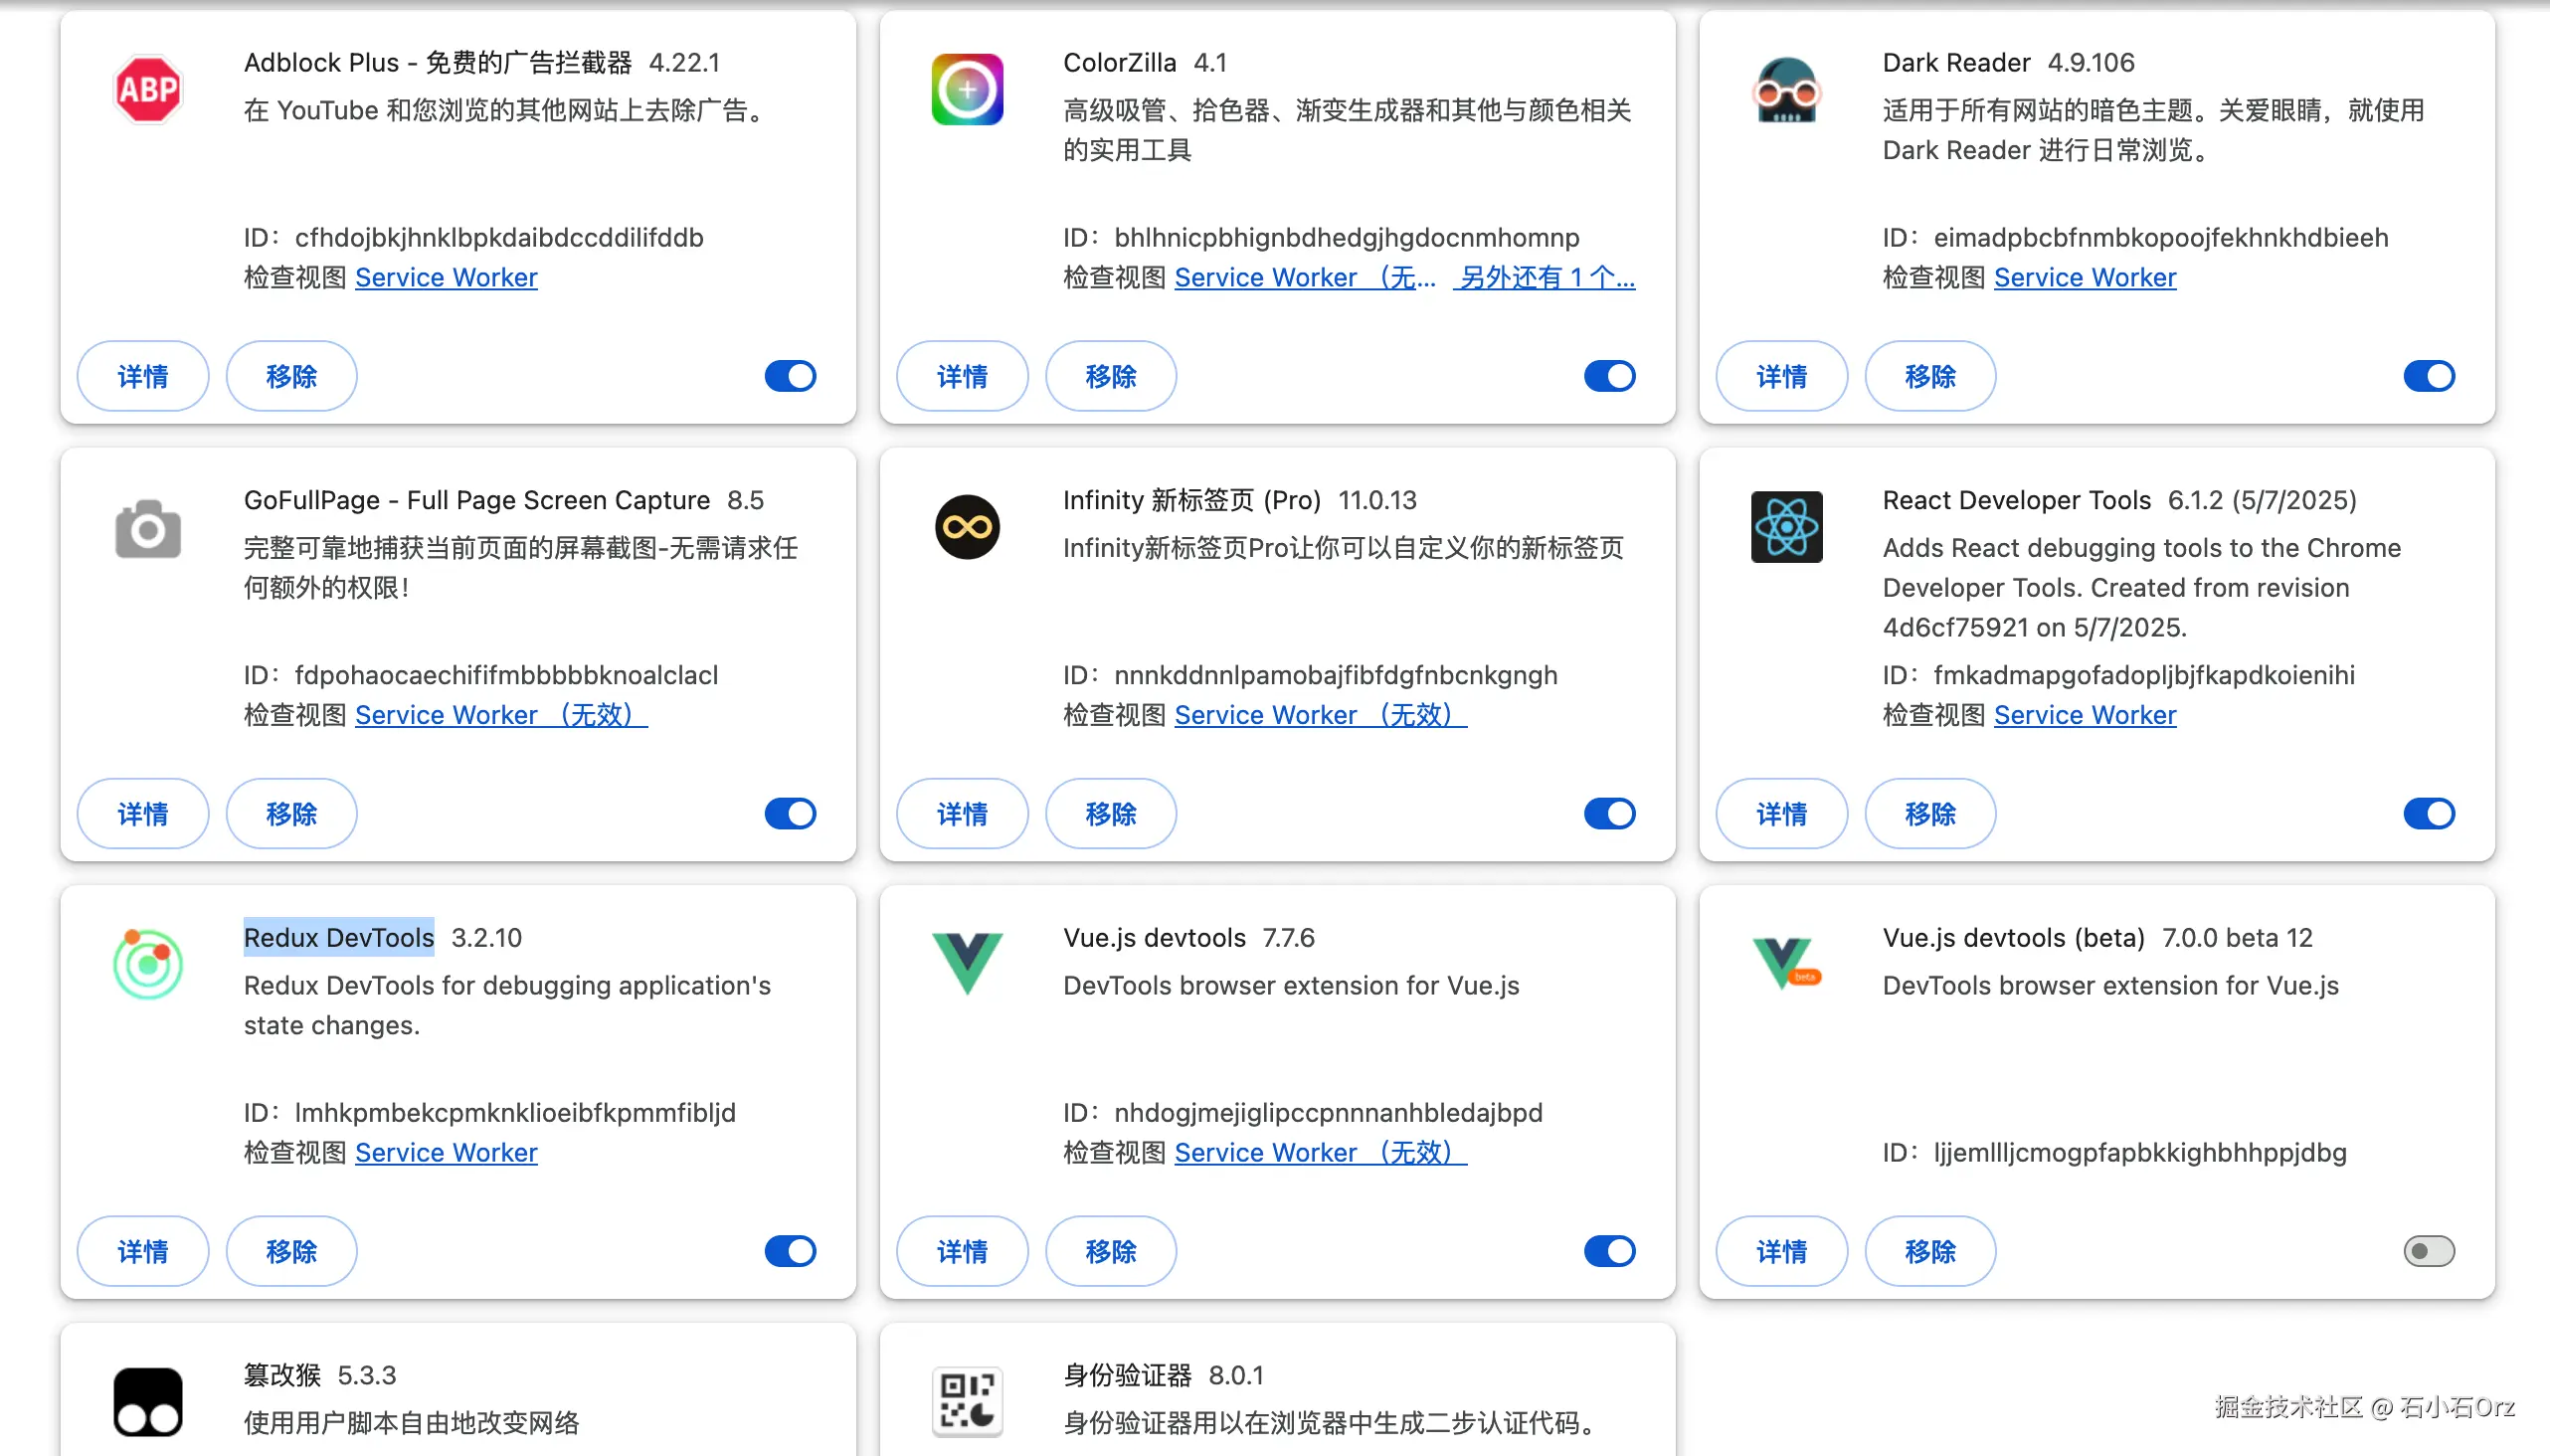Open details (详情) for Dark Reader
The width and height of the screenshot is (2550, 1456).
pos(1781,376)
